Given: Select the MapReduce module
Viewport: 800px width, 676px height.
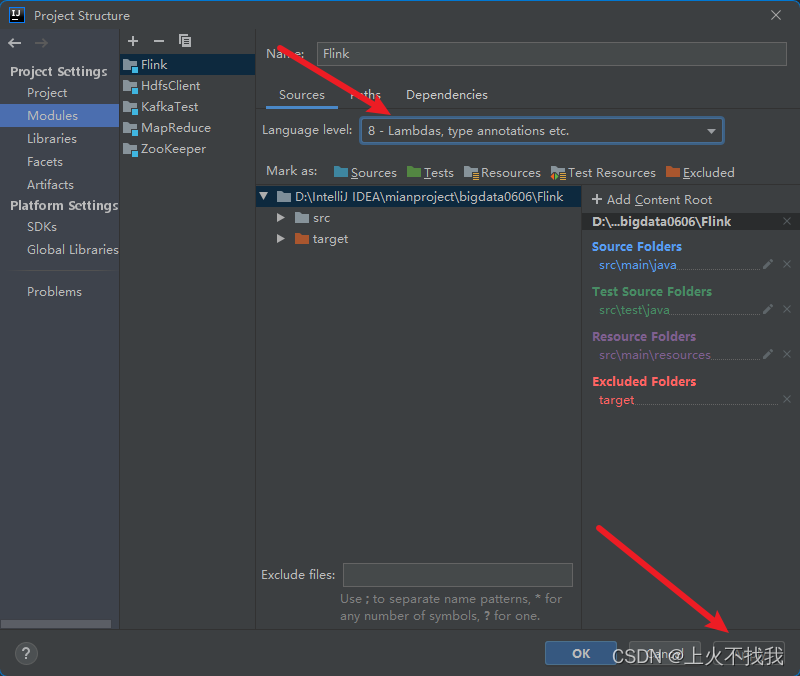Looking at the screenshot, I should pos(187,128).
